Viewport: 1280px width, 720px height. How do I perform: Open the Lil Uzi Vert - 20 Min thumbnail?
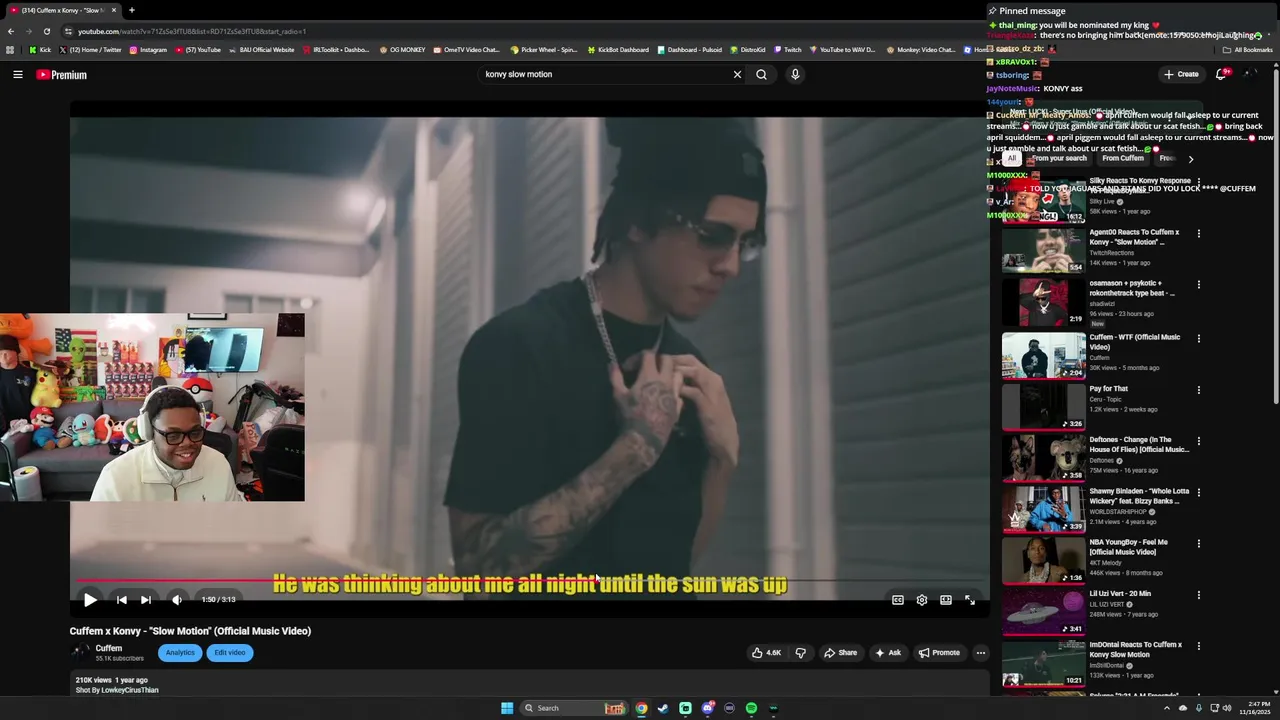(1044, 612)
